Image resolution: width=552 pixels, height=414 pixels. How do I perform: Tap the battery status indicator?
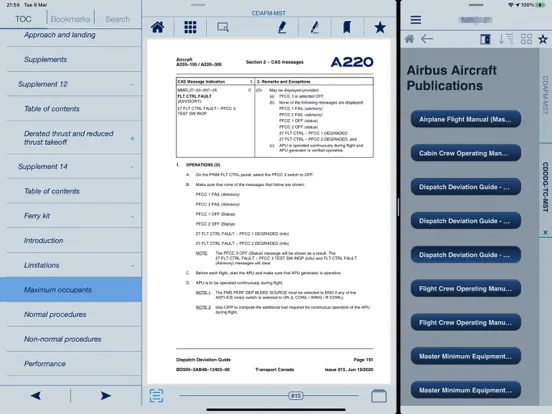point(540,5)
